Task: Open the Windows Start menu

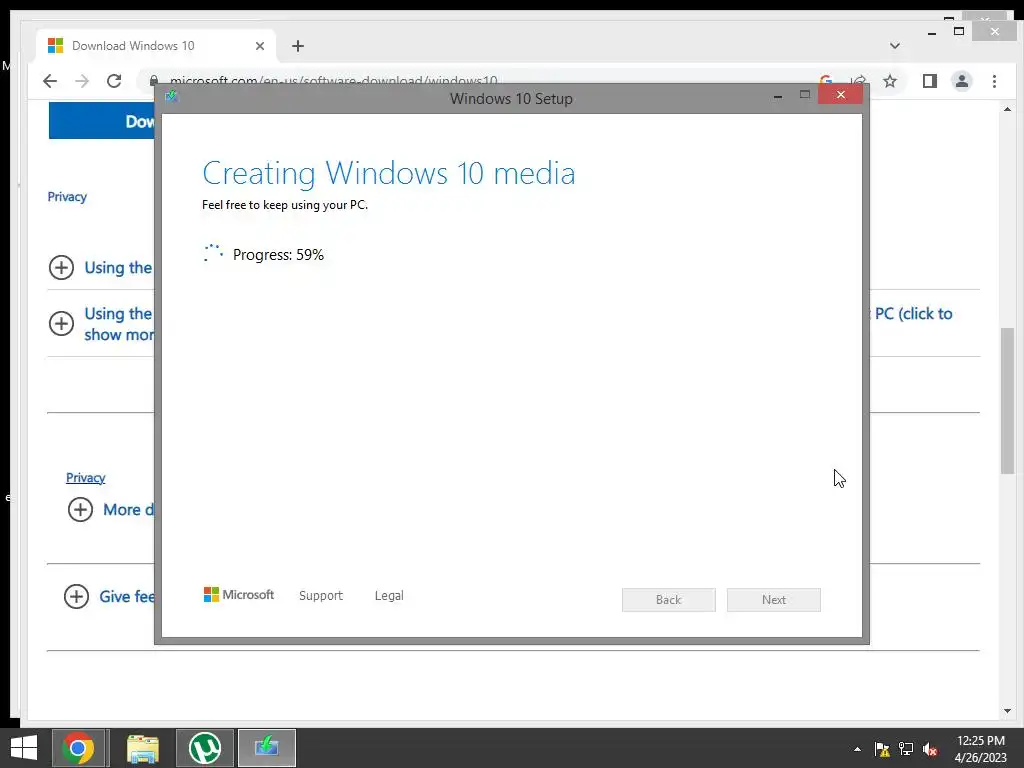Action: point(24,748)
